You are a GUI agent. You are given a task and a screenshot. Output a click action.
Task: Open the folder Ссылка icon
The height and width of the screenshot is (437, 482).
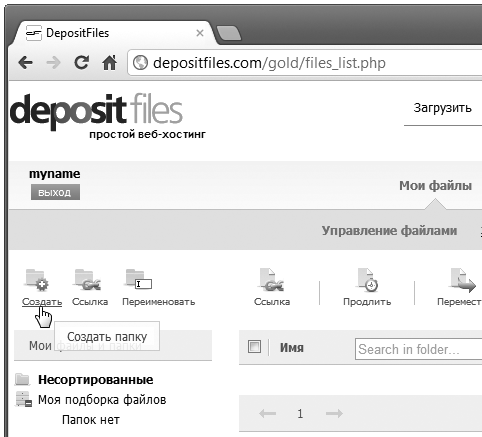pos(88,280)
